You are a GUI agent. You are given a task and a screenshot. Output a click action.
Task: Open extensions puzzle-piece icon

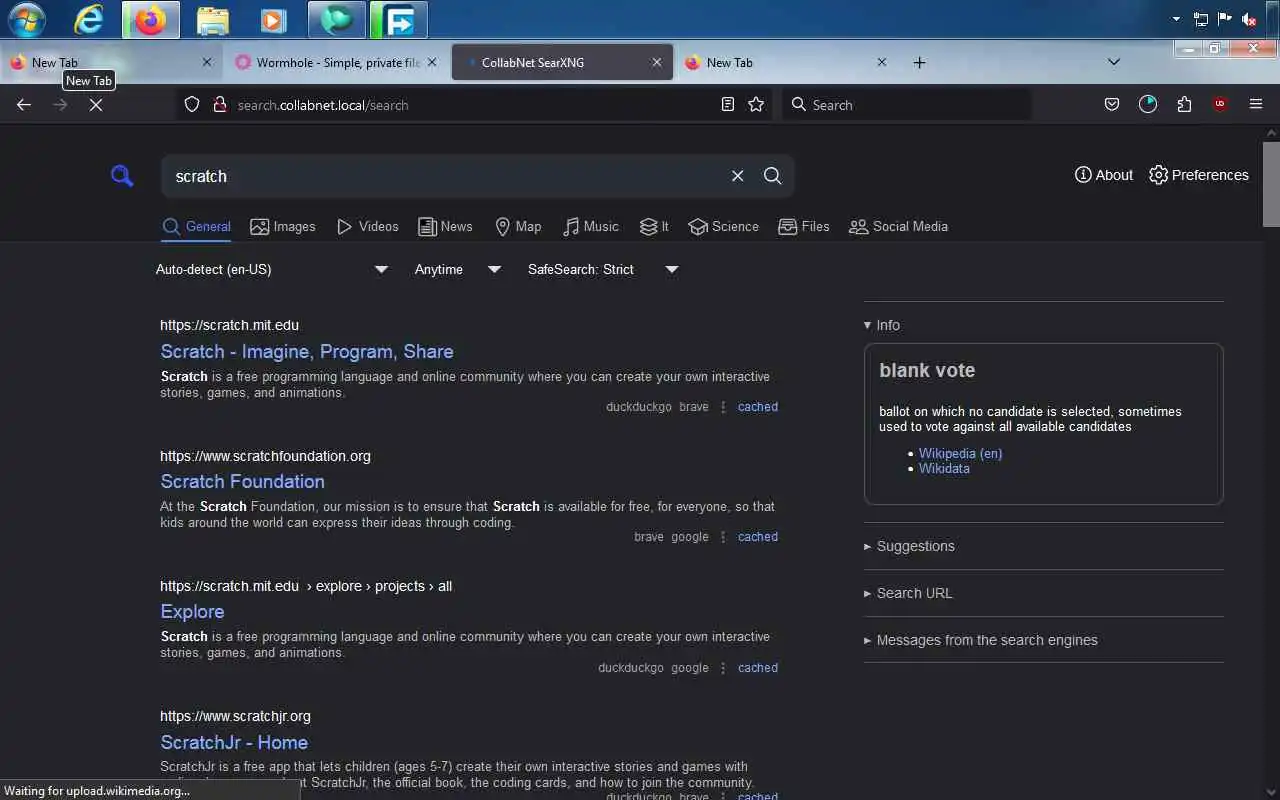coord(1184,104)
